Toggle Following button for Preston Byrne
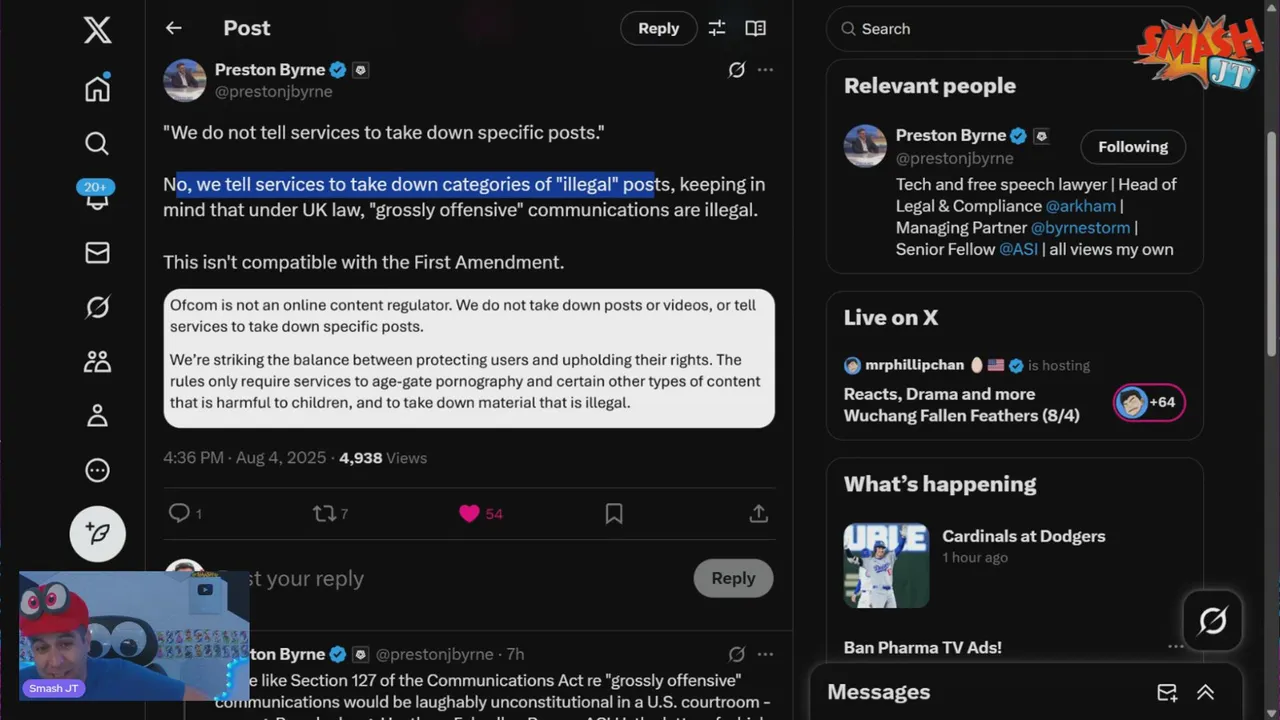 click(1133, 147)
